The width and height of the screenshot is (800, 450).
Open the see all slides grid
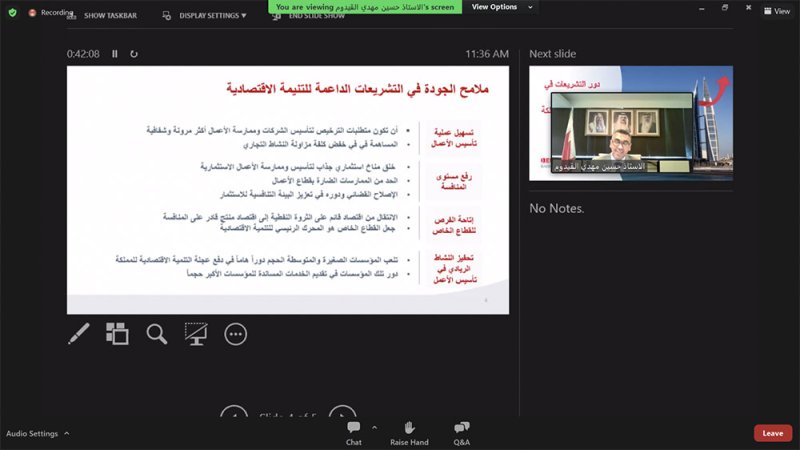pos(117,334)
